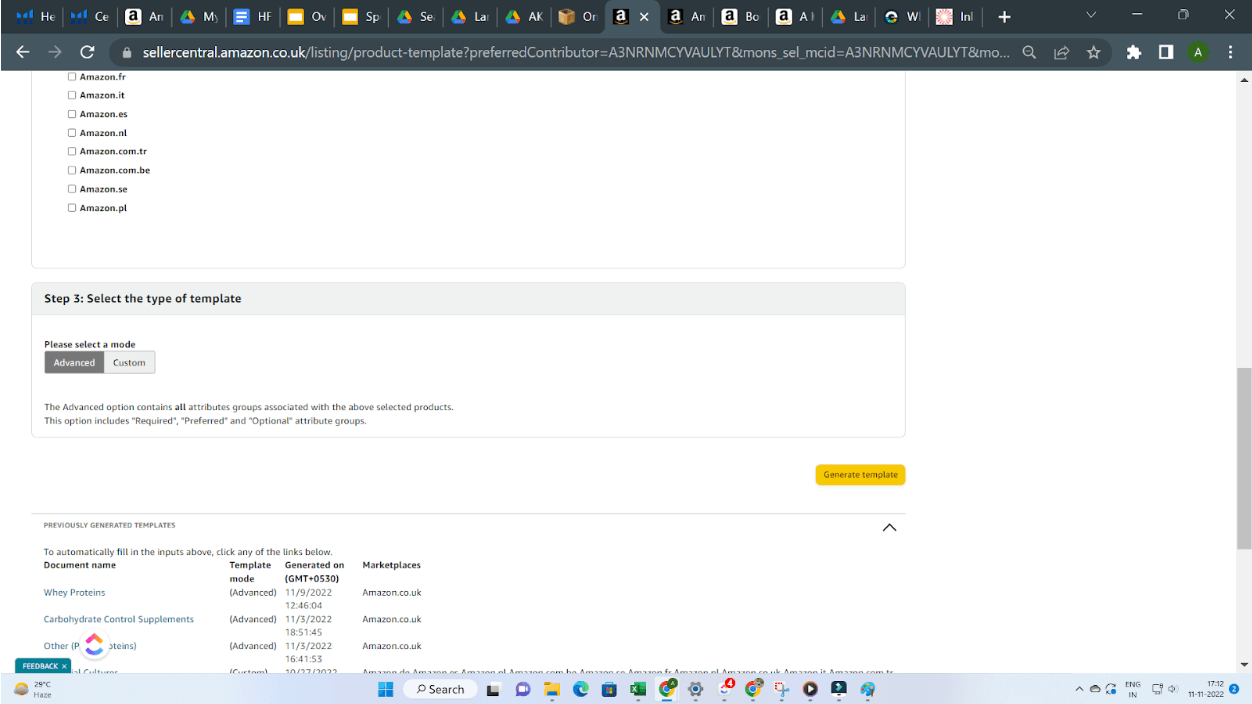Open the Windows Start menu
1252x704 pixels.
click(x=385, y=689)
